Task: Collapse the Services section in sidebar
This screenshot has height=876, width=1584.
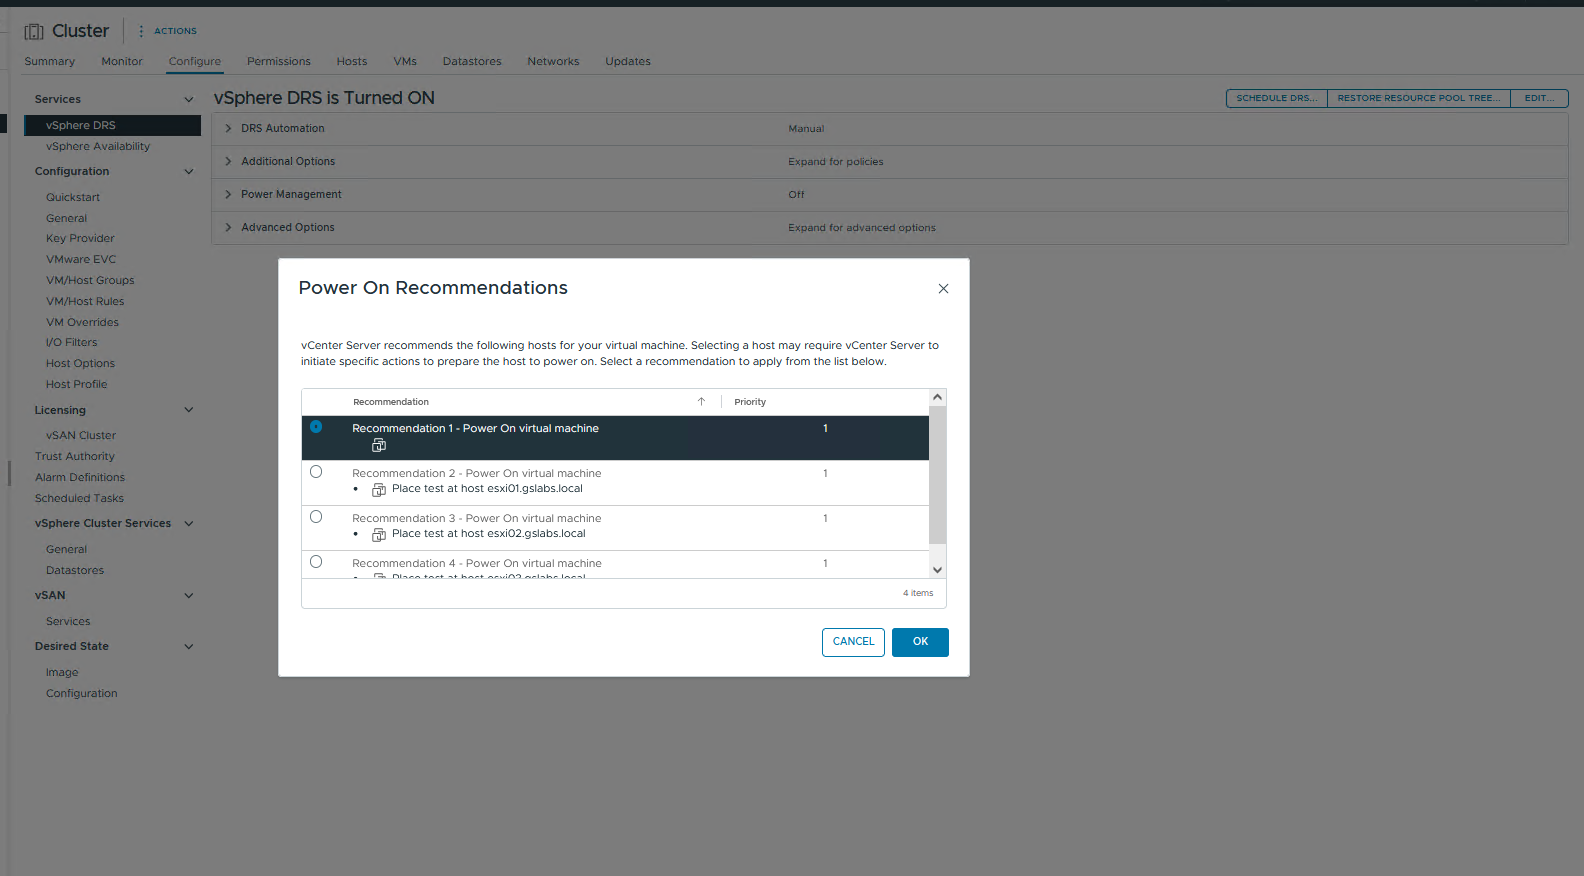Action: click(189, 99)
